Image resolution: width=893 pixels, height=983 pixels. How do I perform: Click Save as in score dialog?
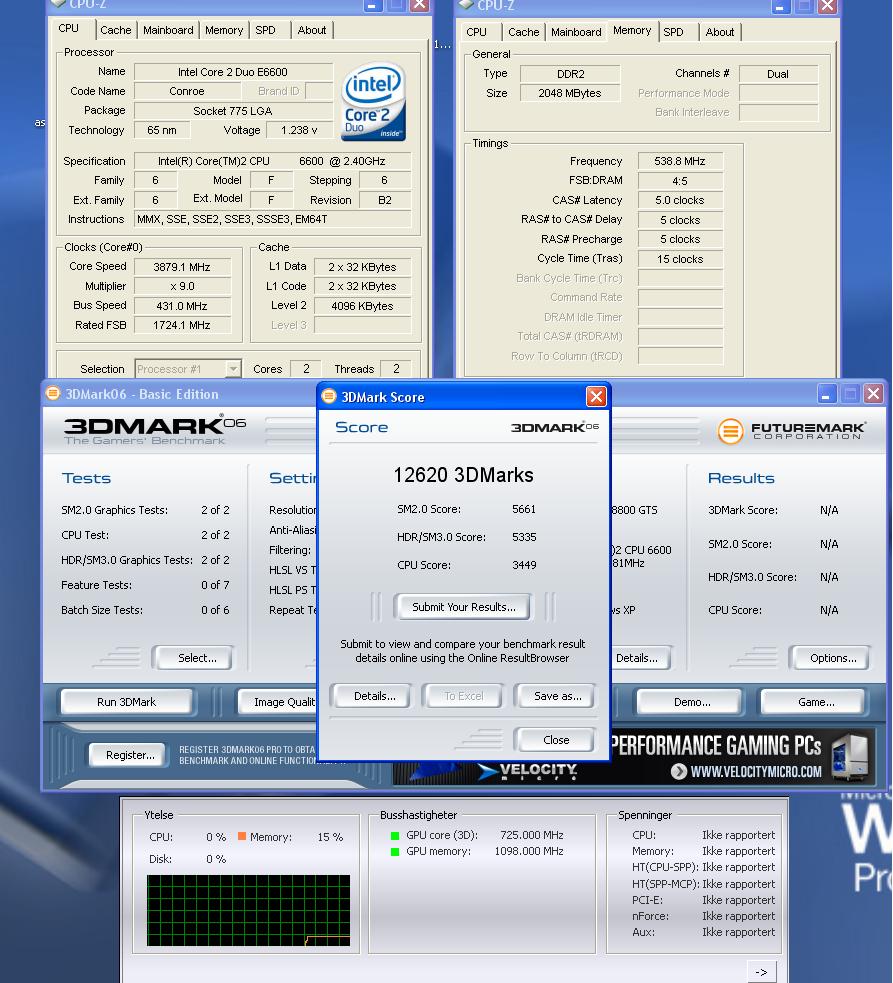[557, 696]
